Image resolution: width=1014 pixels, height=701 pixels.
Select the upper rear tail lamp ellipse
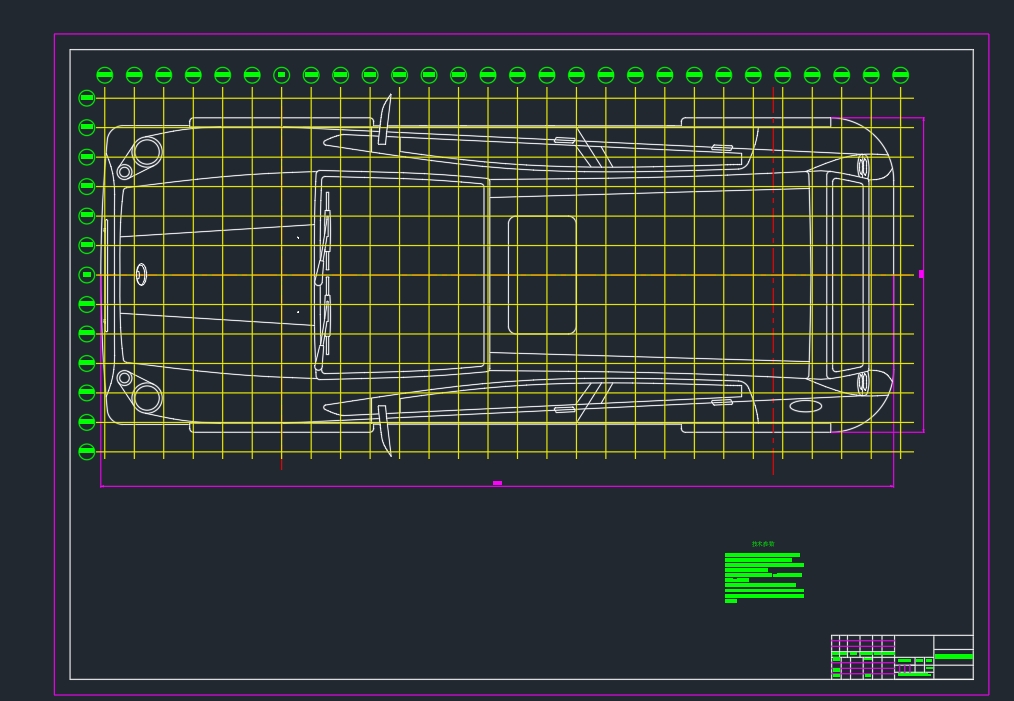[x=863, y=167]
